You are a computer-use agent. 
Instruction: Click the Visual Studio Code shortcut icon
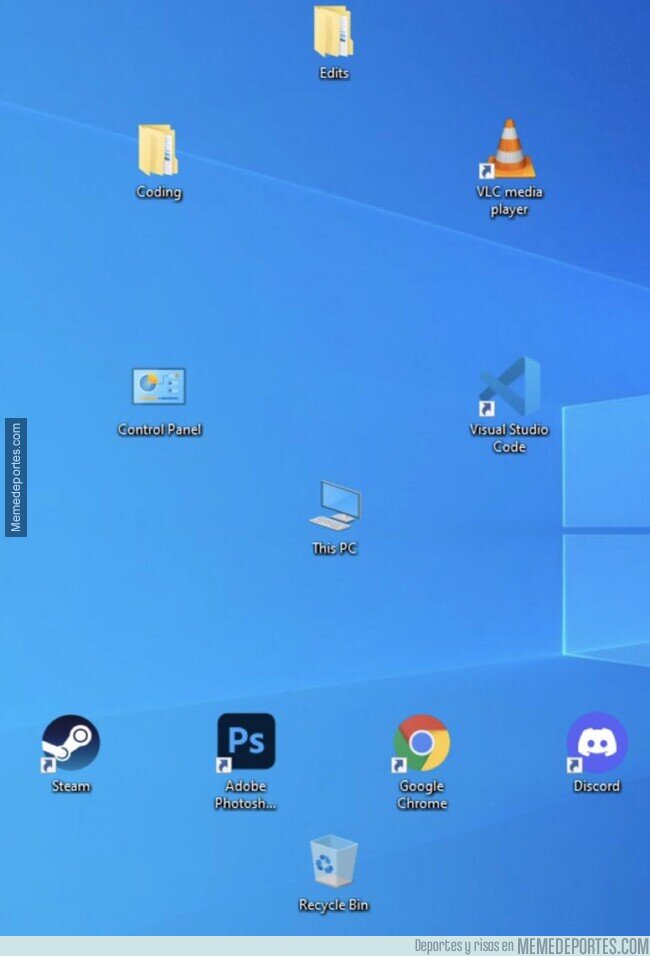point(510,387)
